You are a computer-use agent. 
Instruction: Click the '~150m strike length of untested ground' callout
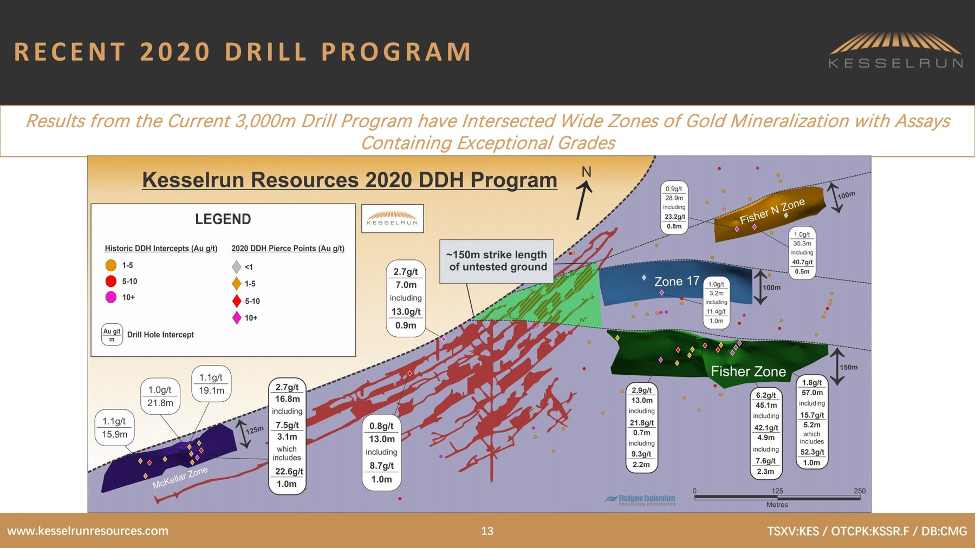click(x=497, y=261)
